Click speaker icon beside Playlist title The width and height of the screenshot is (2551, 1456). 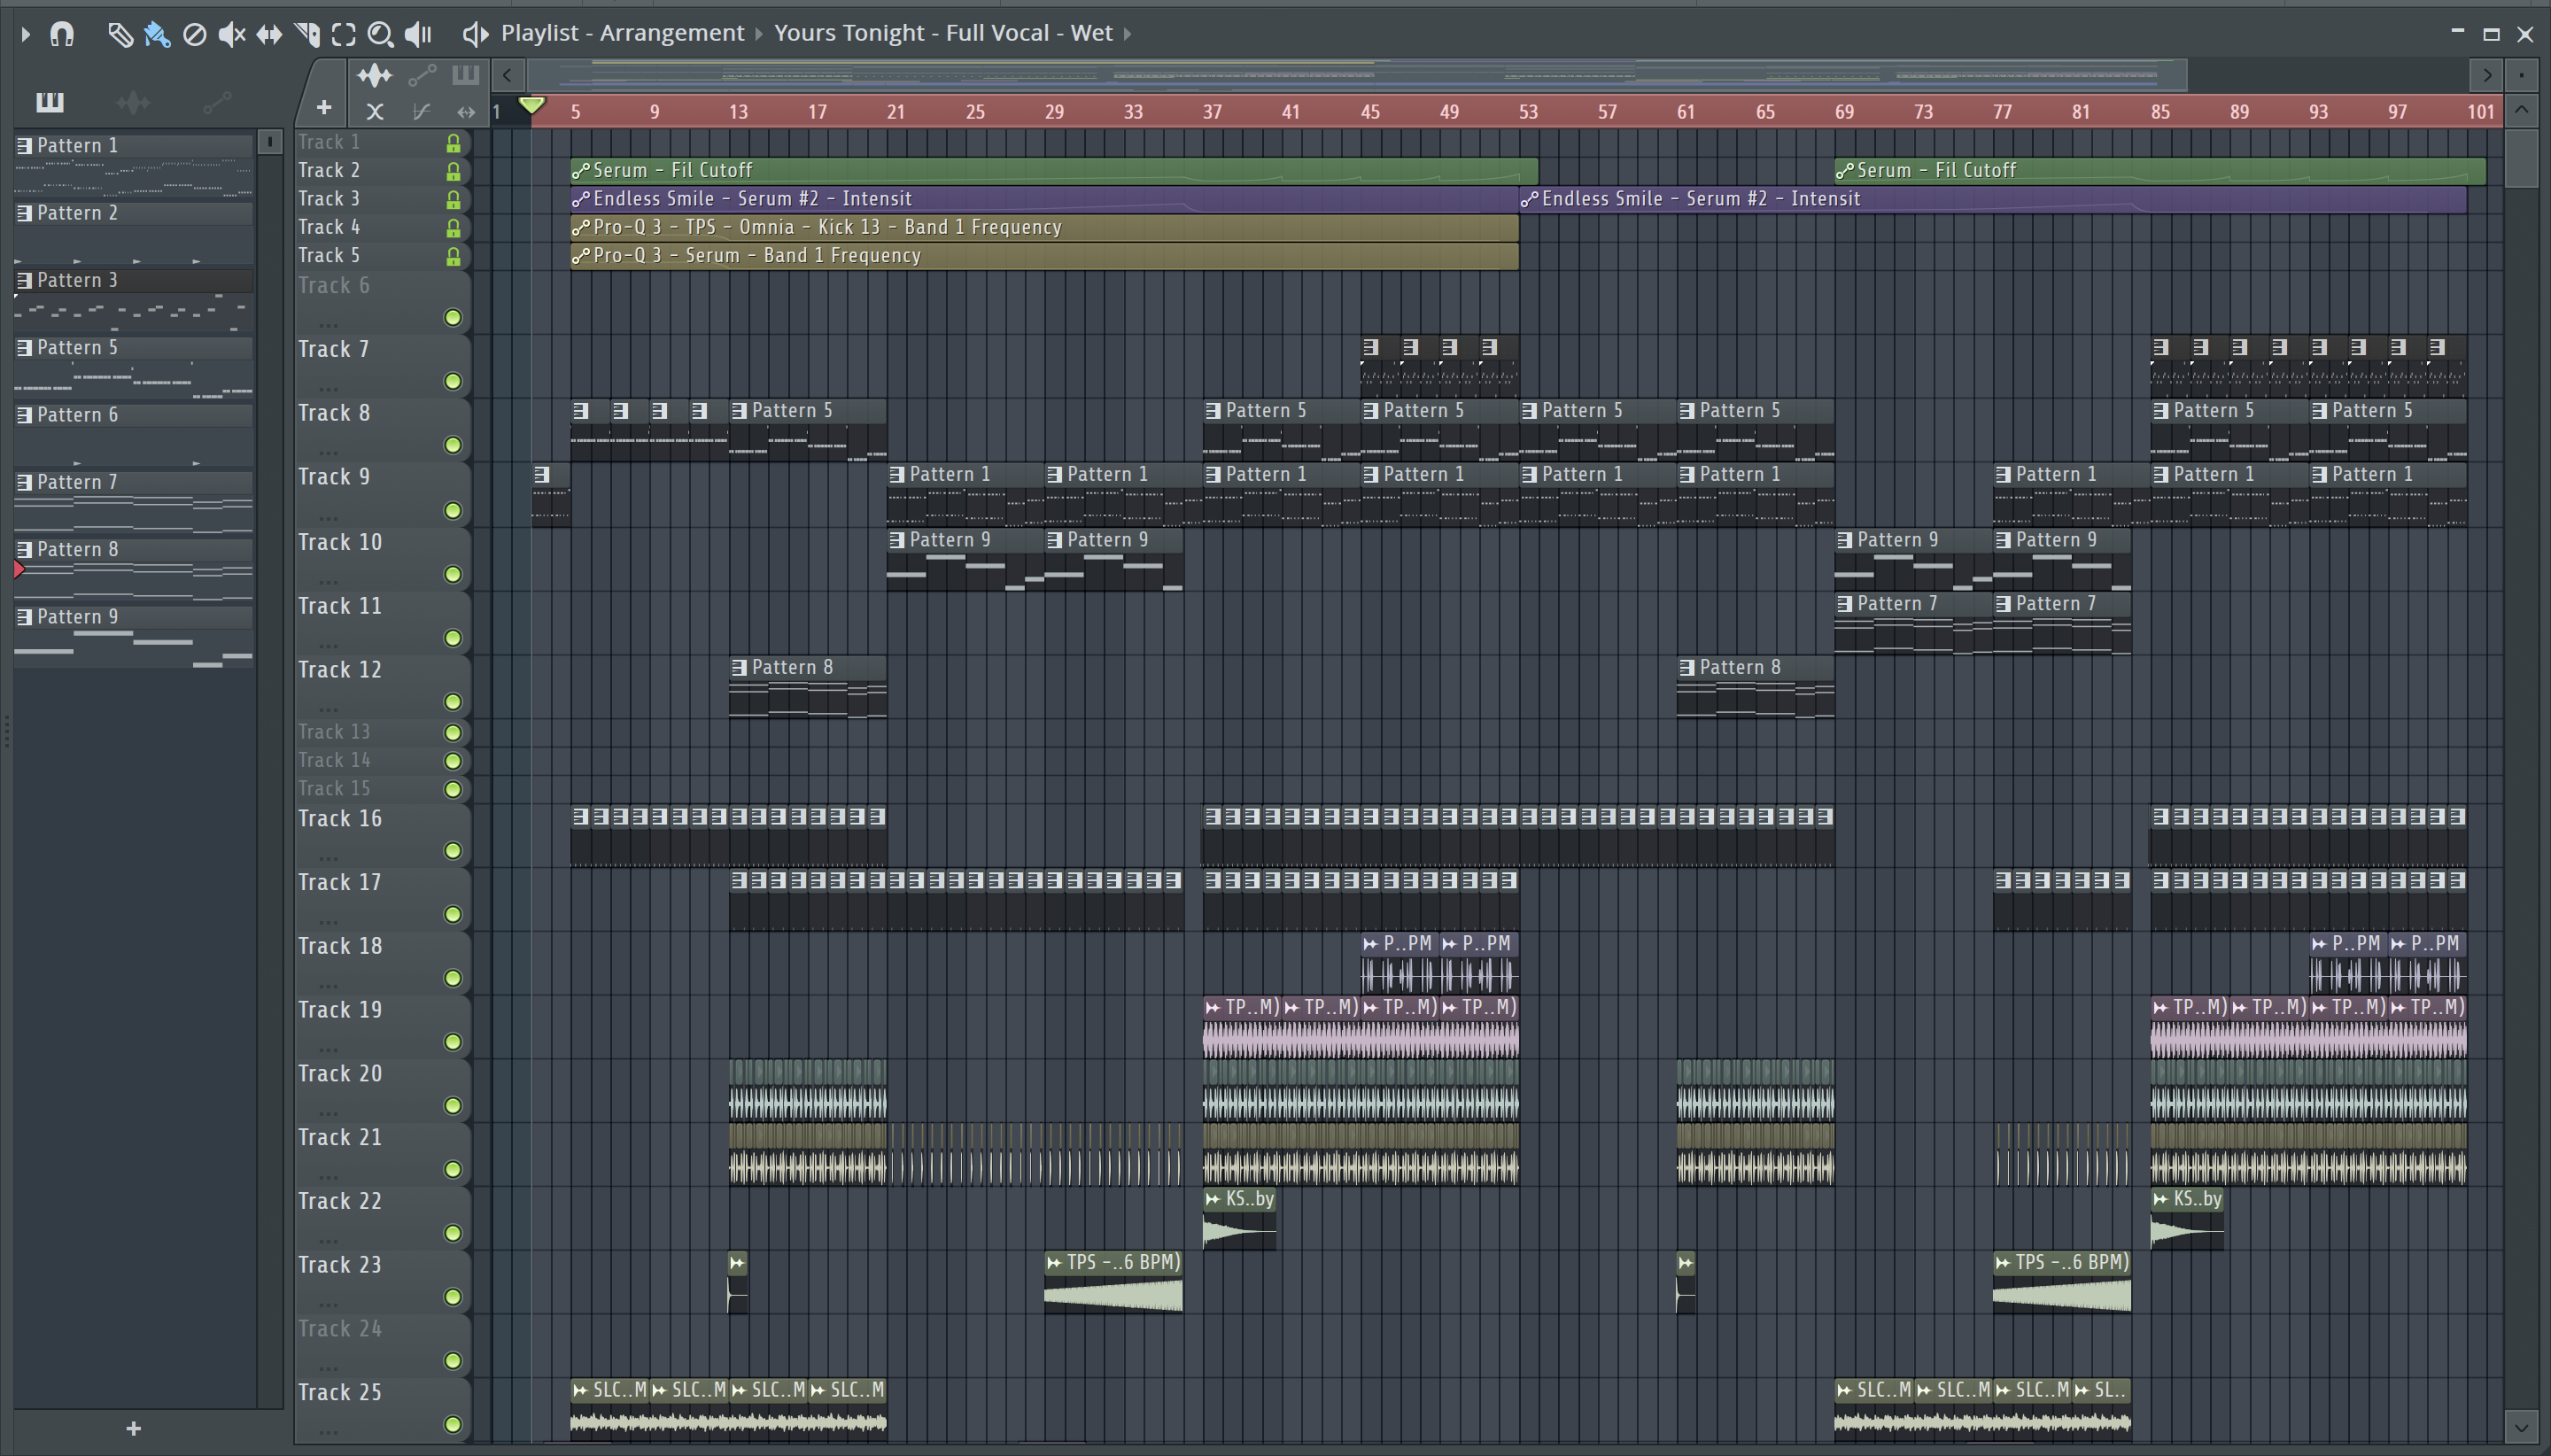point(475,34)
